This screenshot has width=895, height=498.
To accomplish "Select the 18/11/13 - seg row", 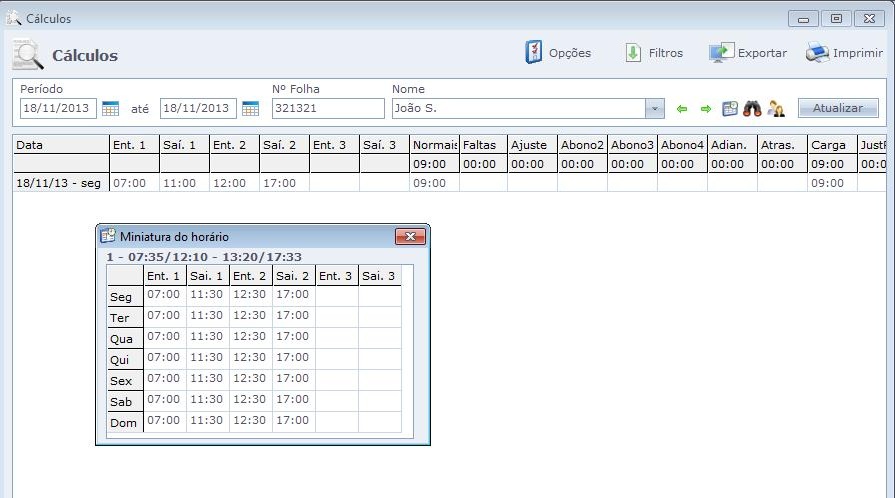I will [60, 184].
